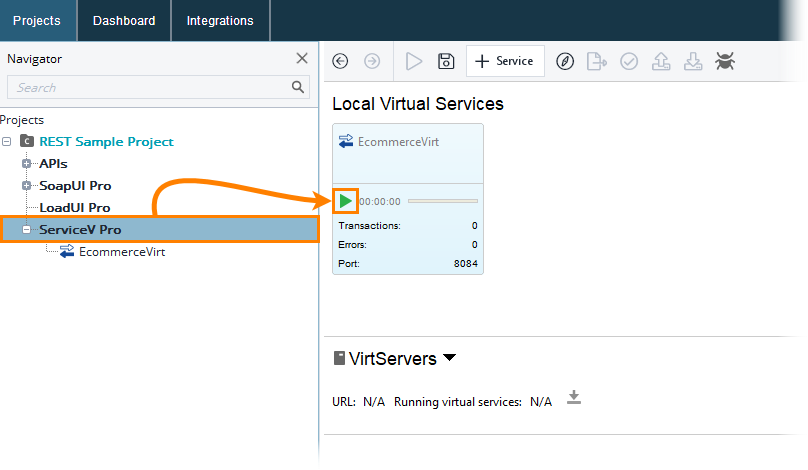808x470 pixels.
Task: Click the Errors count value
Action: point(475,245)
